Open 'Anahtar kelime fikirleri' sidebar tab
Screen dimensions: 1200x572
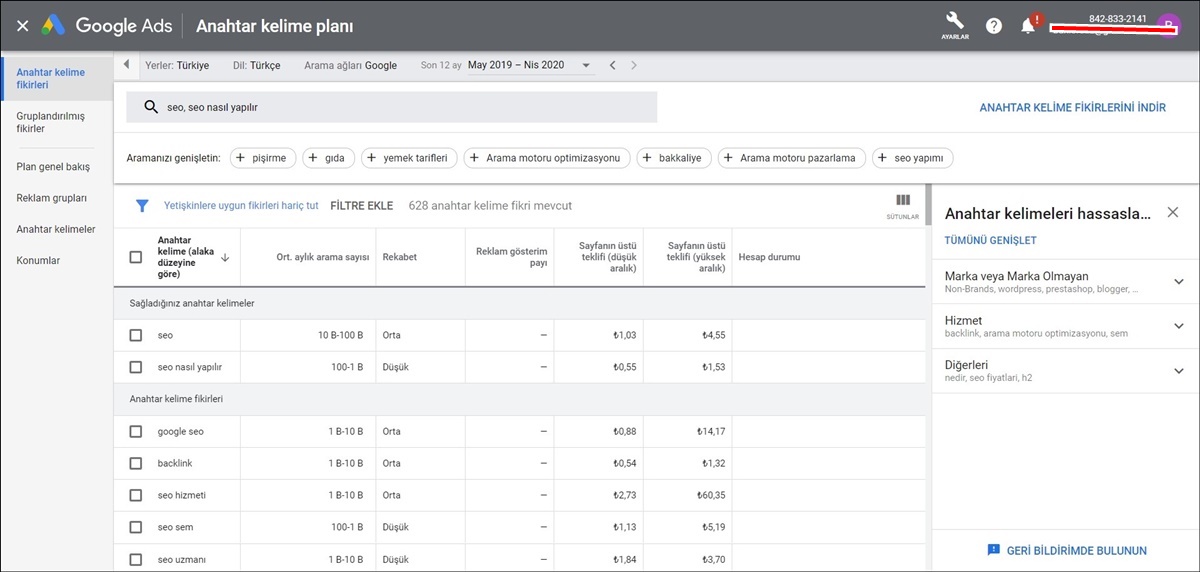[x=56, y=78]
